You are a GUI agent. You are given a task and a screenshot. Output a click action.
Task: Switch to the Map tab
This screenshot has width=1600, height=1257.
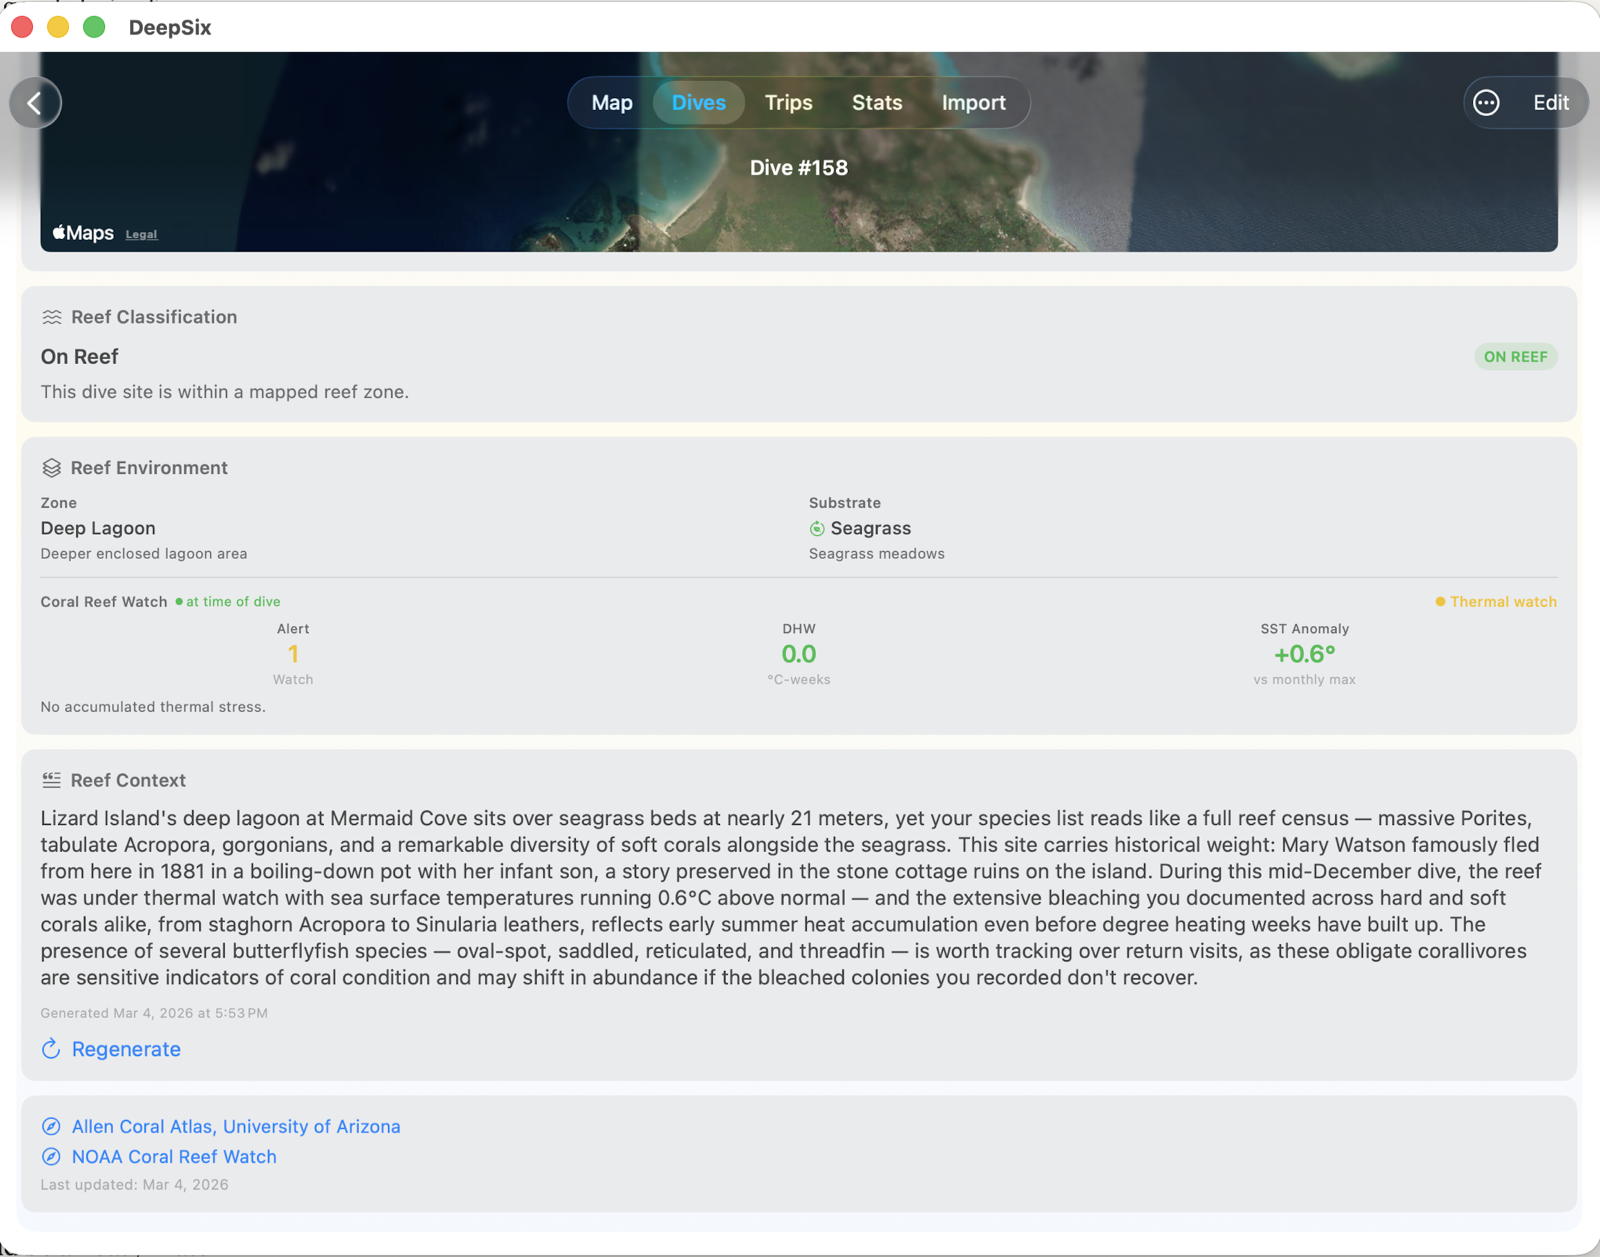pyautogui.click(x=612, y=103)
